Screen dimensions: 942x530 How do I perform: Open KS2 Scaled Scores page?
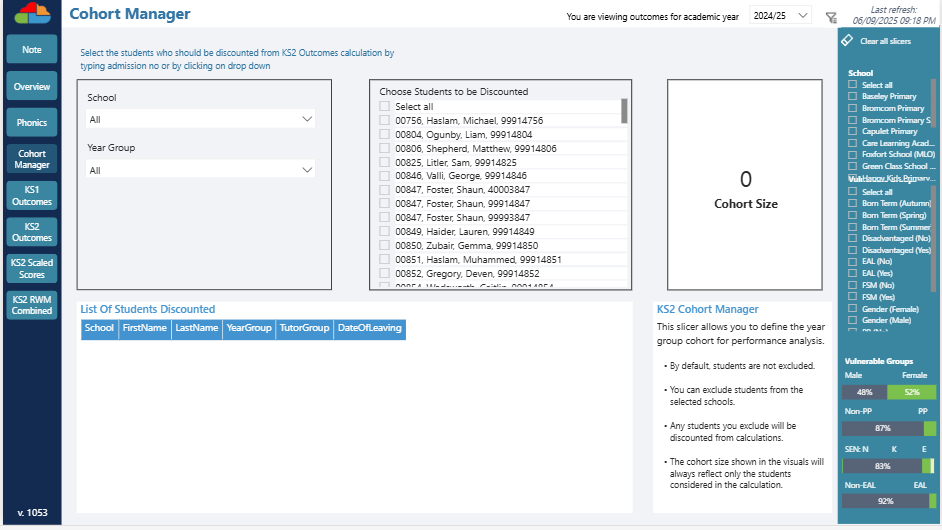pos(32,268)
